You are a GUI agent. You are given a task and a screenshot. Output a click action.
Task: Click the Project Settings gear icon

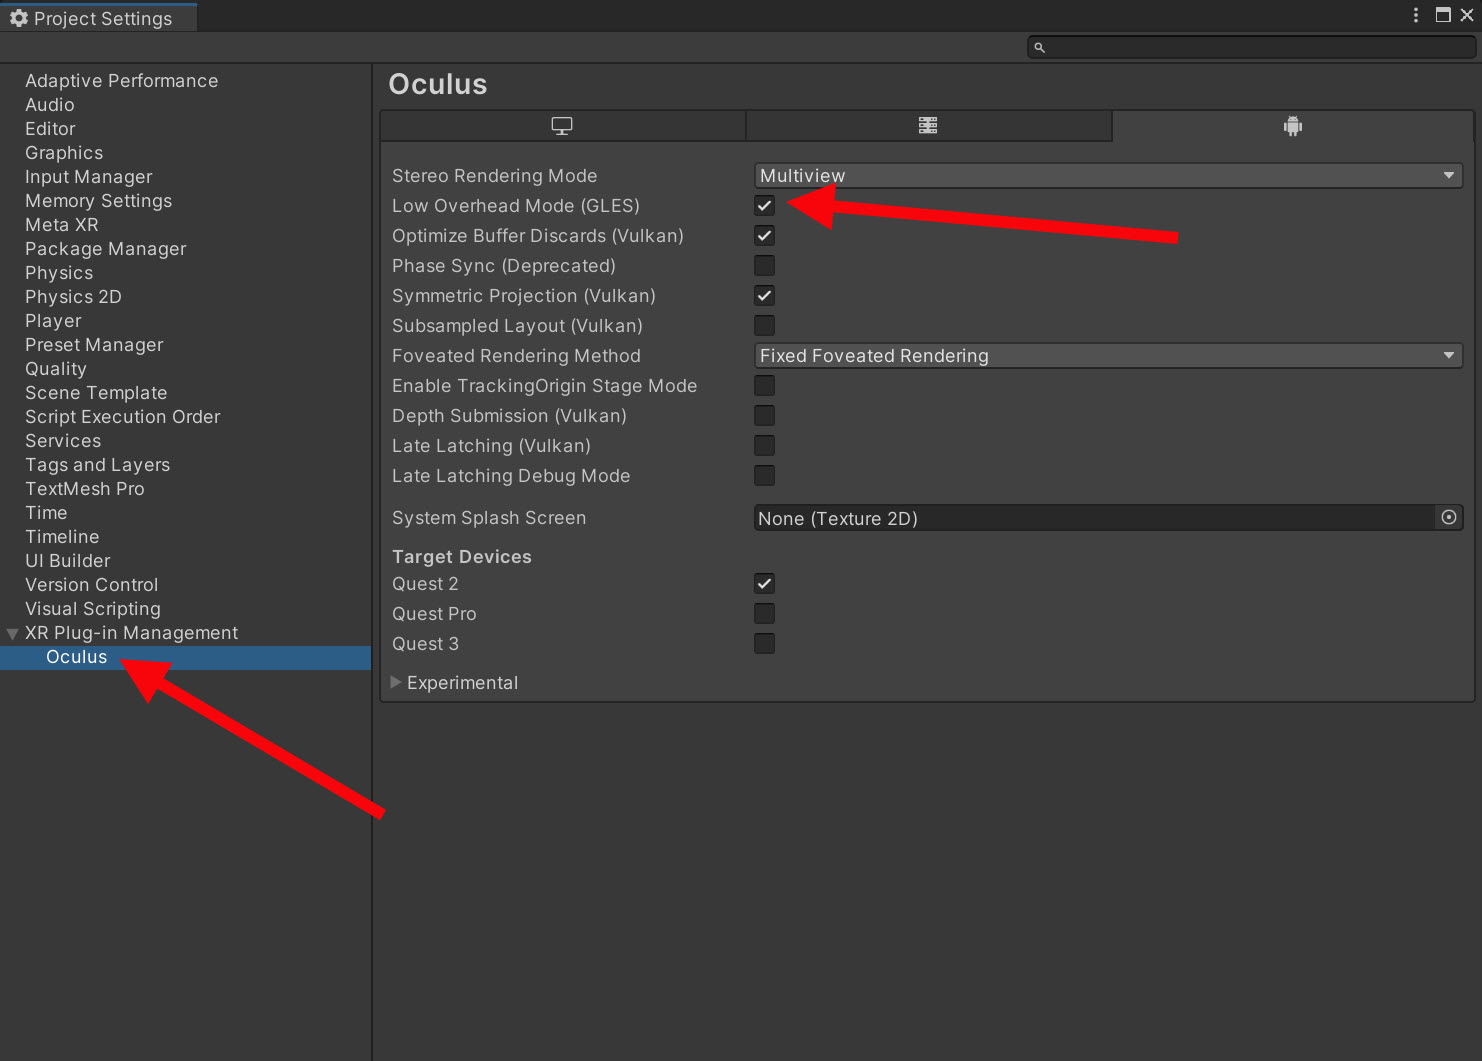pos(19,18)
